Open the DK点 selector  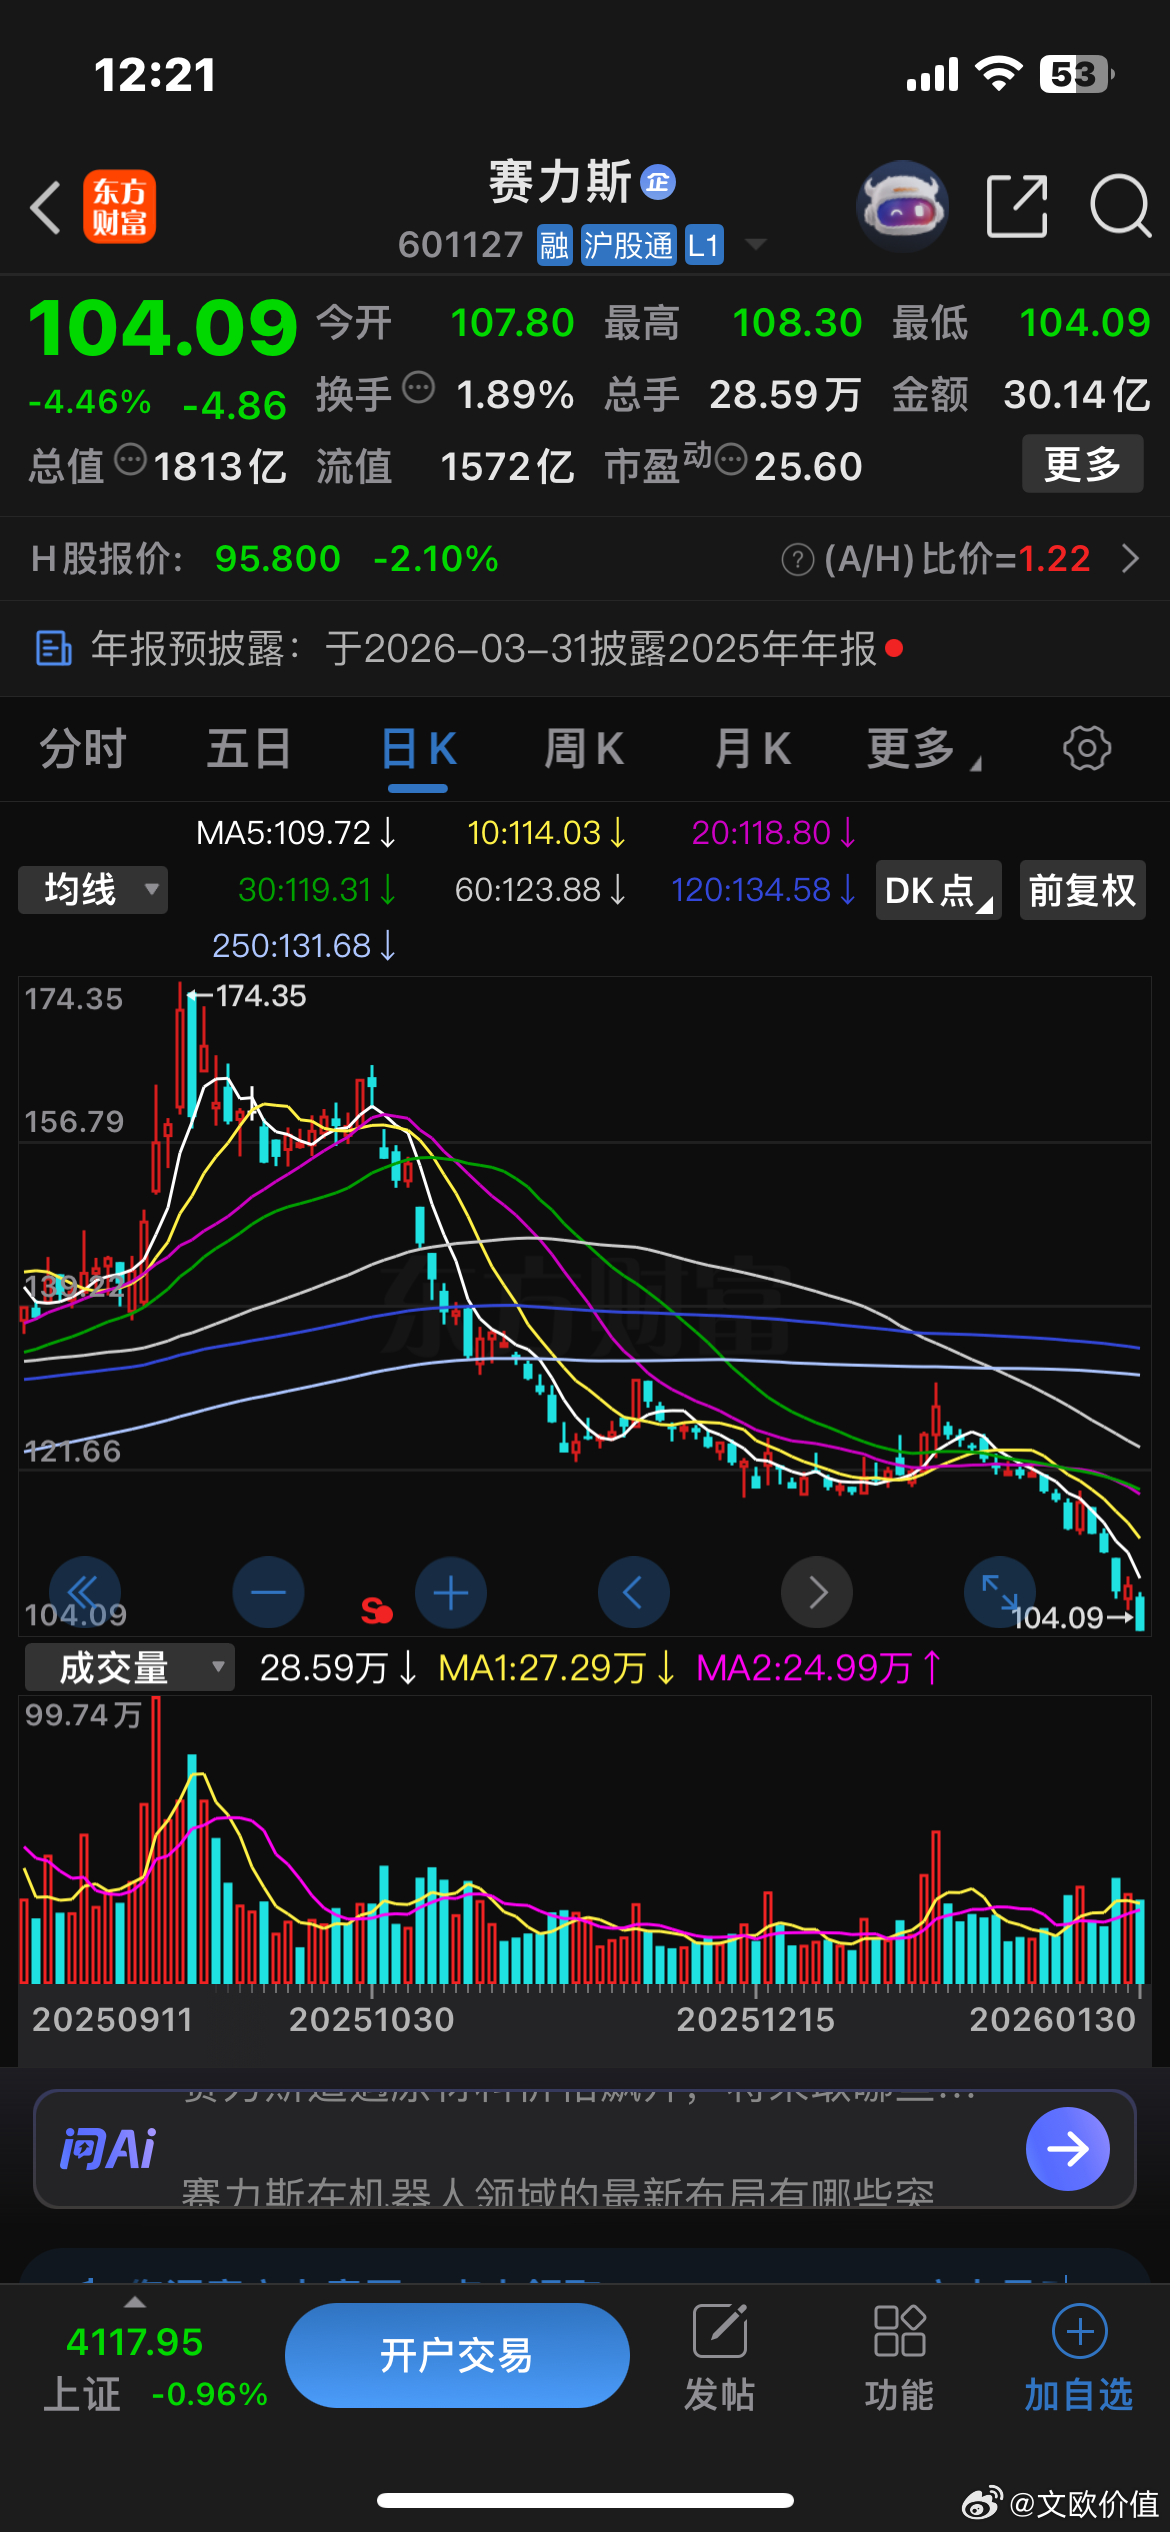[938, 890]
